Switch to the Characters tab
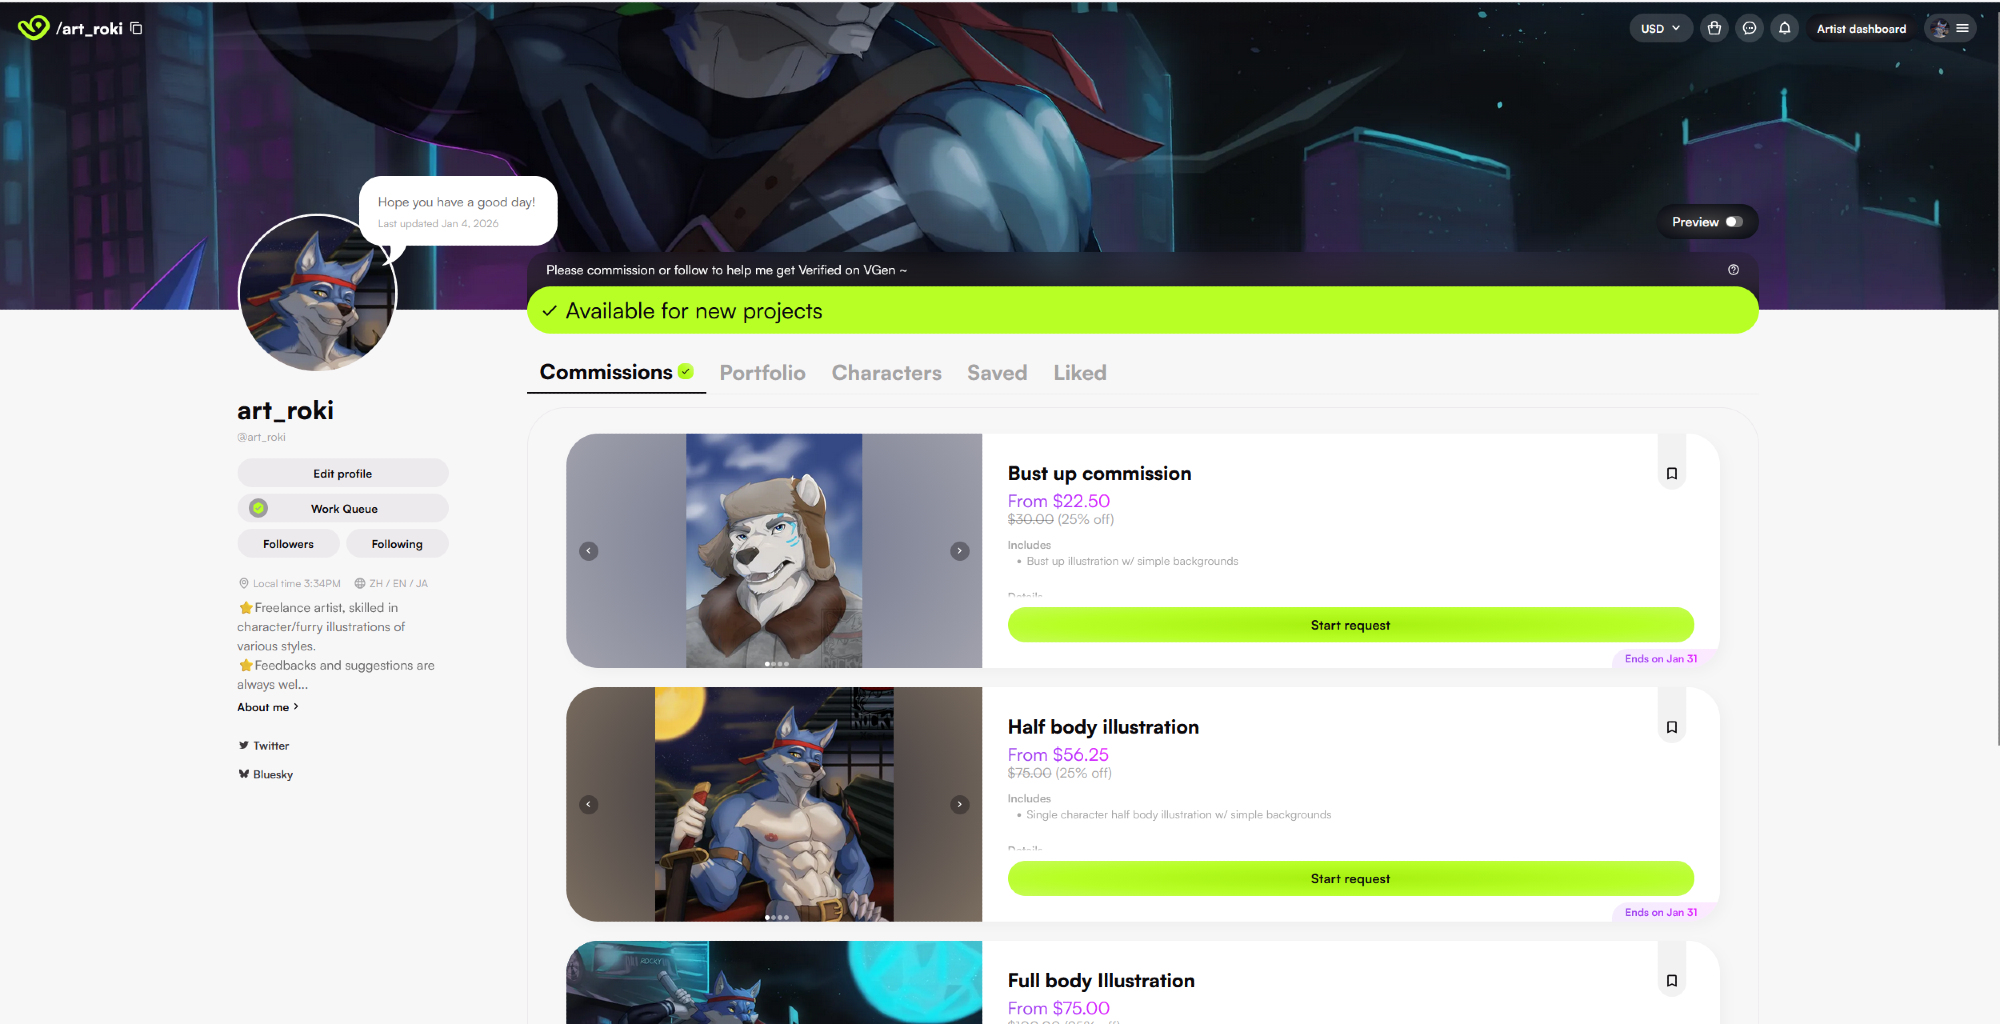This screenshot has height=1024, width=2000. click(x=886, y=373)
